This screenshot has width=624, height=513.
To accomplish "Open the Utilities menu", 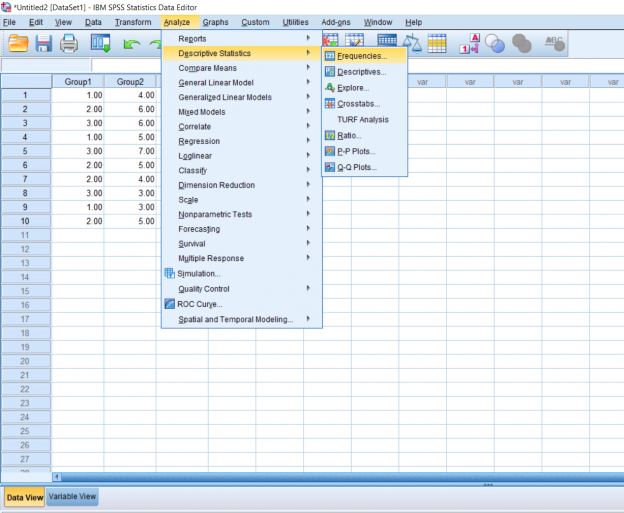I will 295,22.
